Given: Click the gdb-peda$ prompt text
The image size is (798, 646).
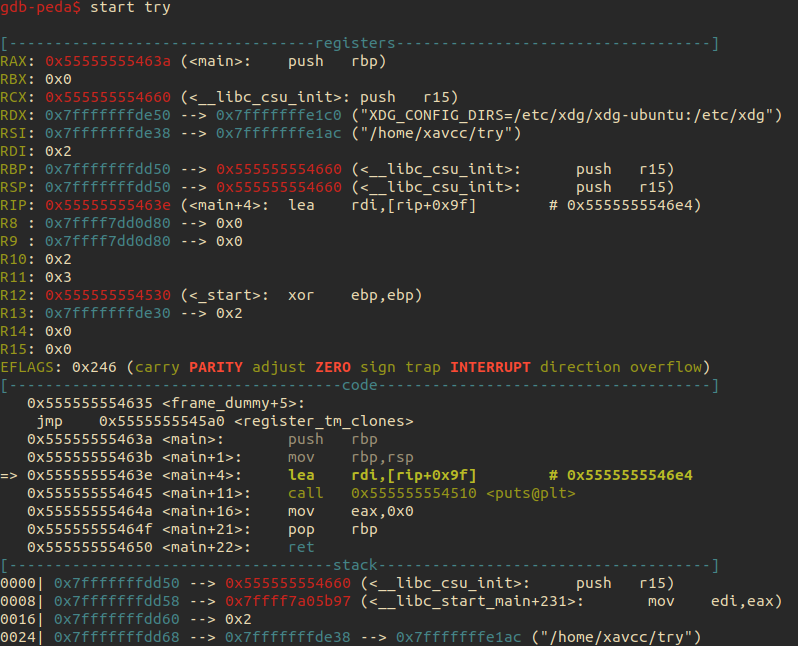Looking at the screenshot, I should [x=40, y=8].
